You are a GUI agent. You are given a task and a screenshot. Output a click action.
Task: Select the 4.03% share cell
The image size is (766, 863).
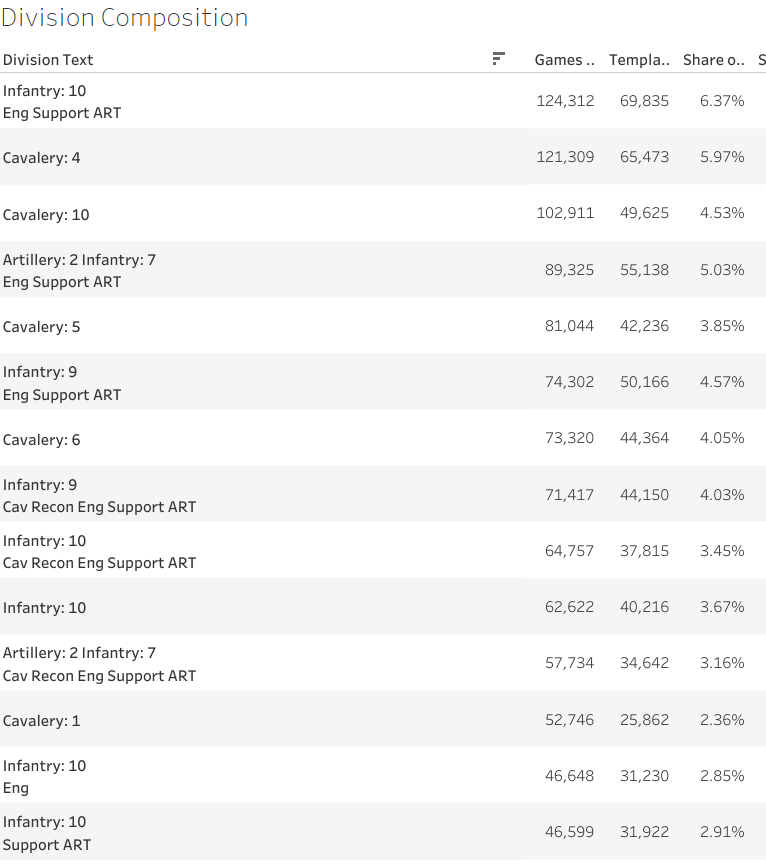(722, 495)
